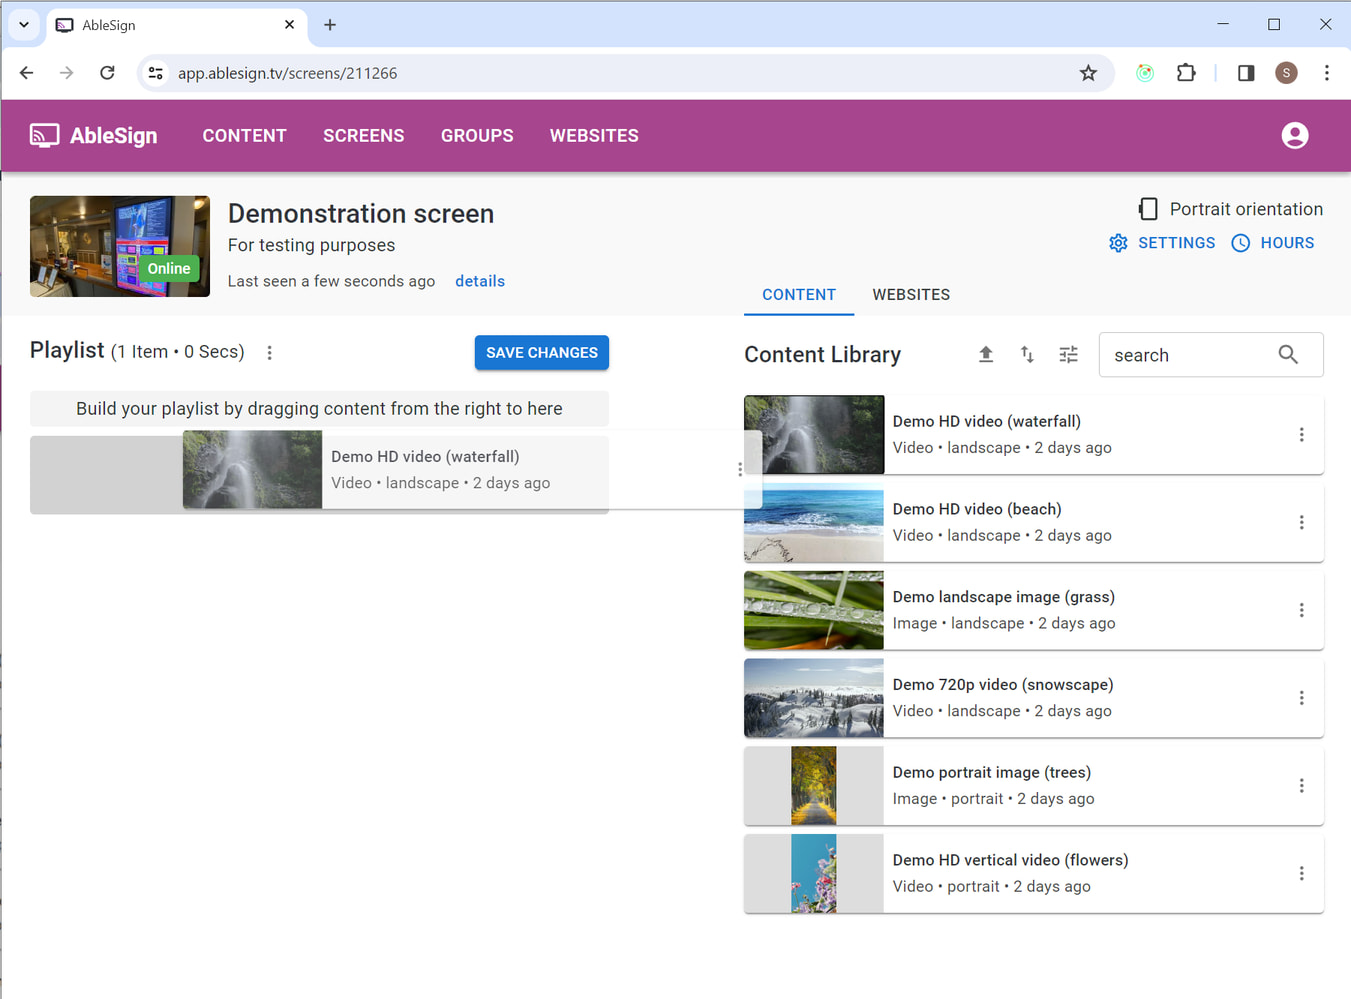The width and height of the screenshot is (1351, 999).
Task: Select the Demo landscape image (grass) thumbnail
Action: [x=813, y=610]
